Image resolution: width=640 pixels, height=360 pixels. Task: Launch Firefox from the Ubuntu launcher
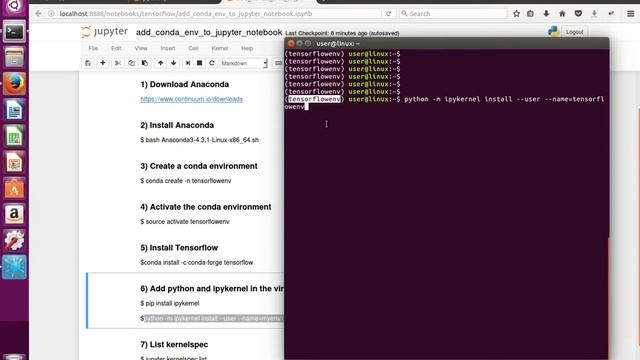tap(14, 84)
